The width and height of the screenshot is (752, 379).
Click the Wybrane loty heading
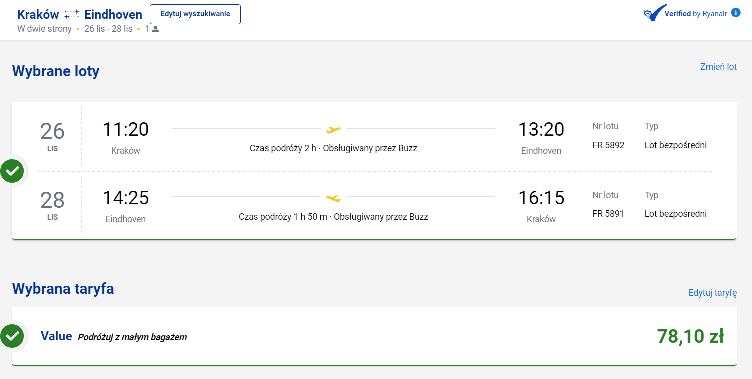pyautogui.click(x=56, y=71)
